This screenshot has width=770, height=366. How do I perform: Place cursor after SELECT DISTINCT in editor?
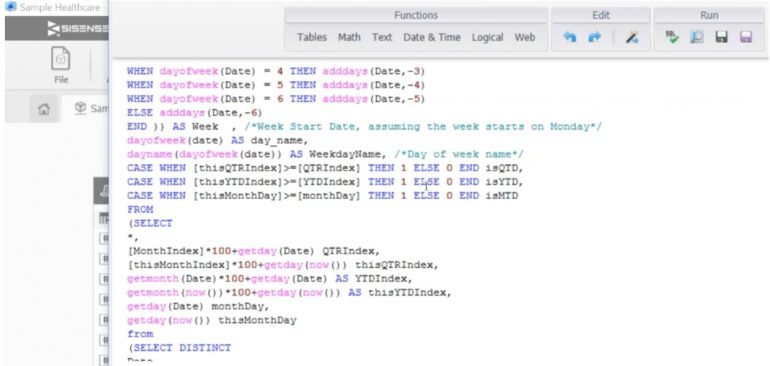[231, 348]
